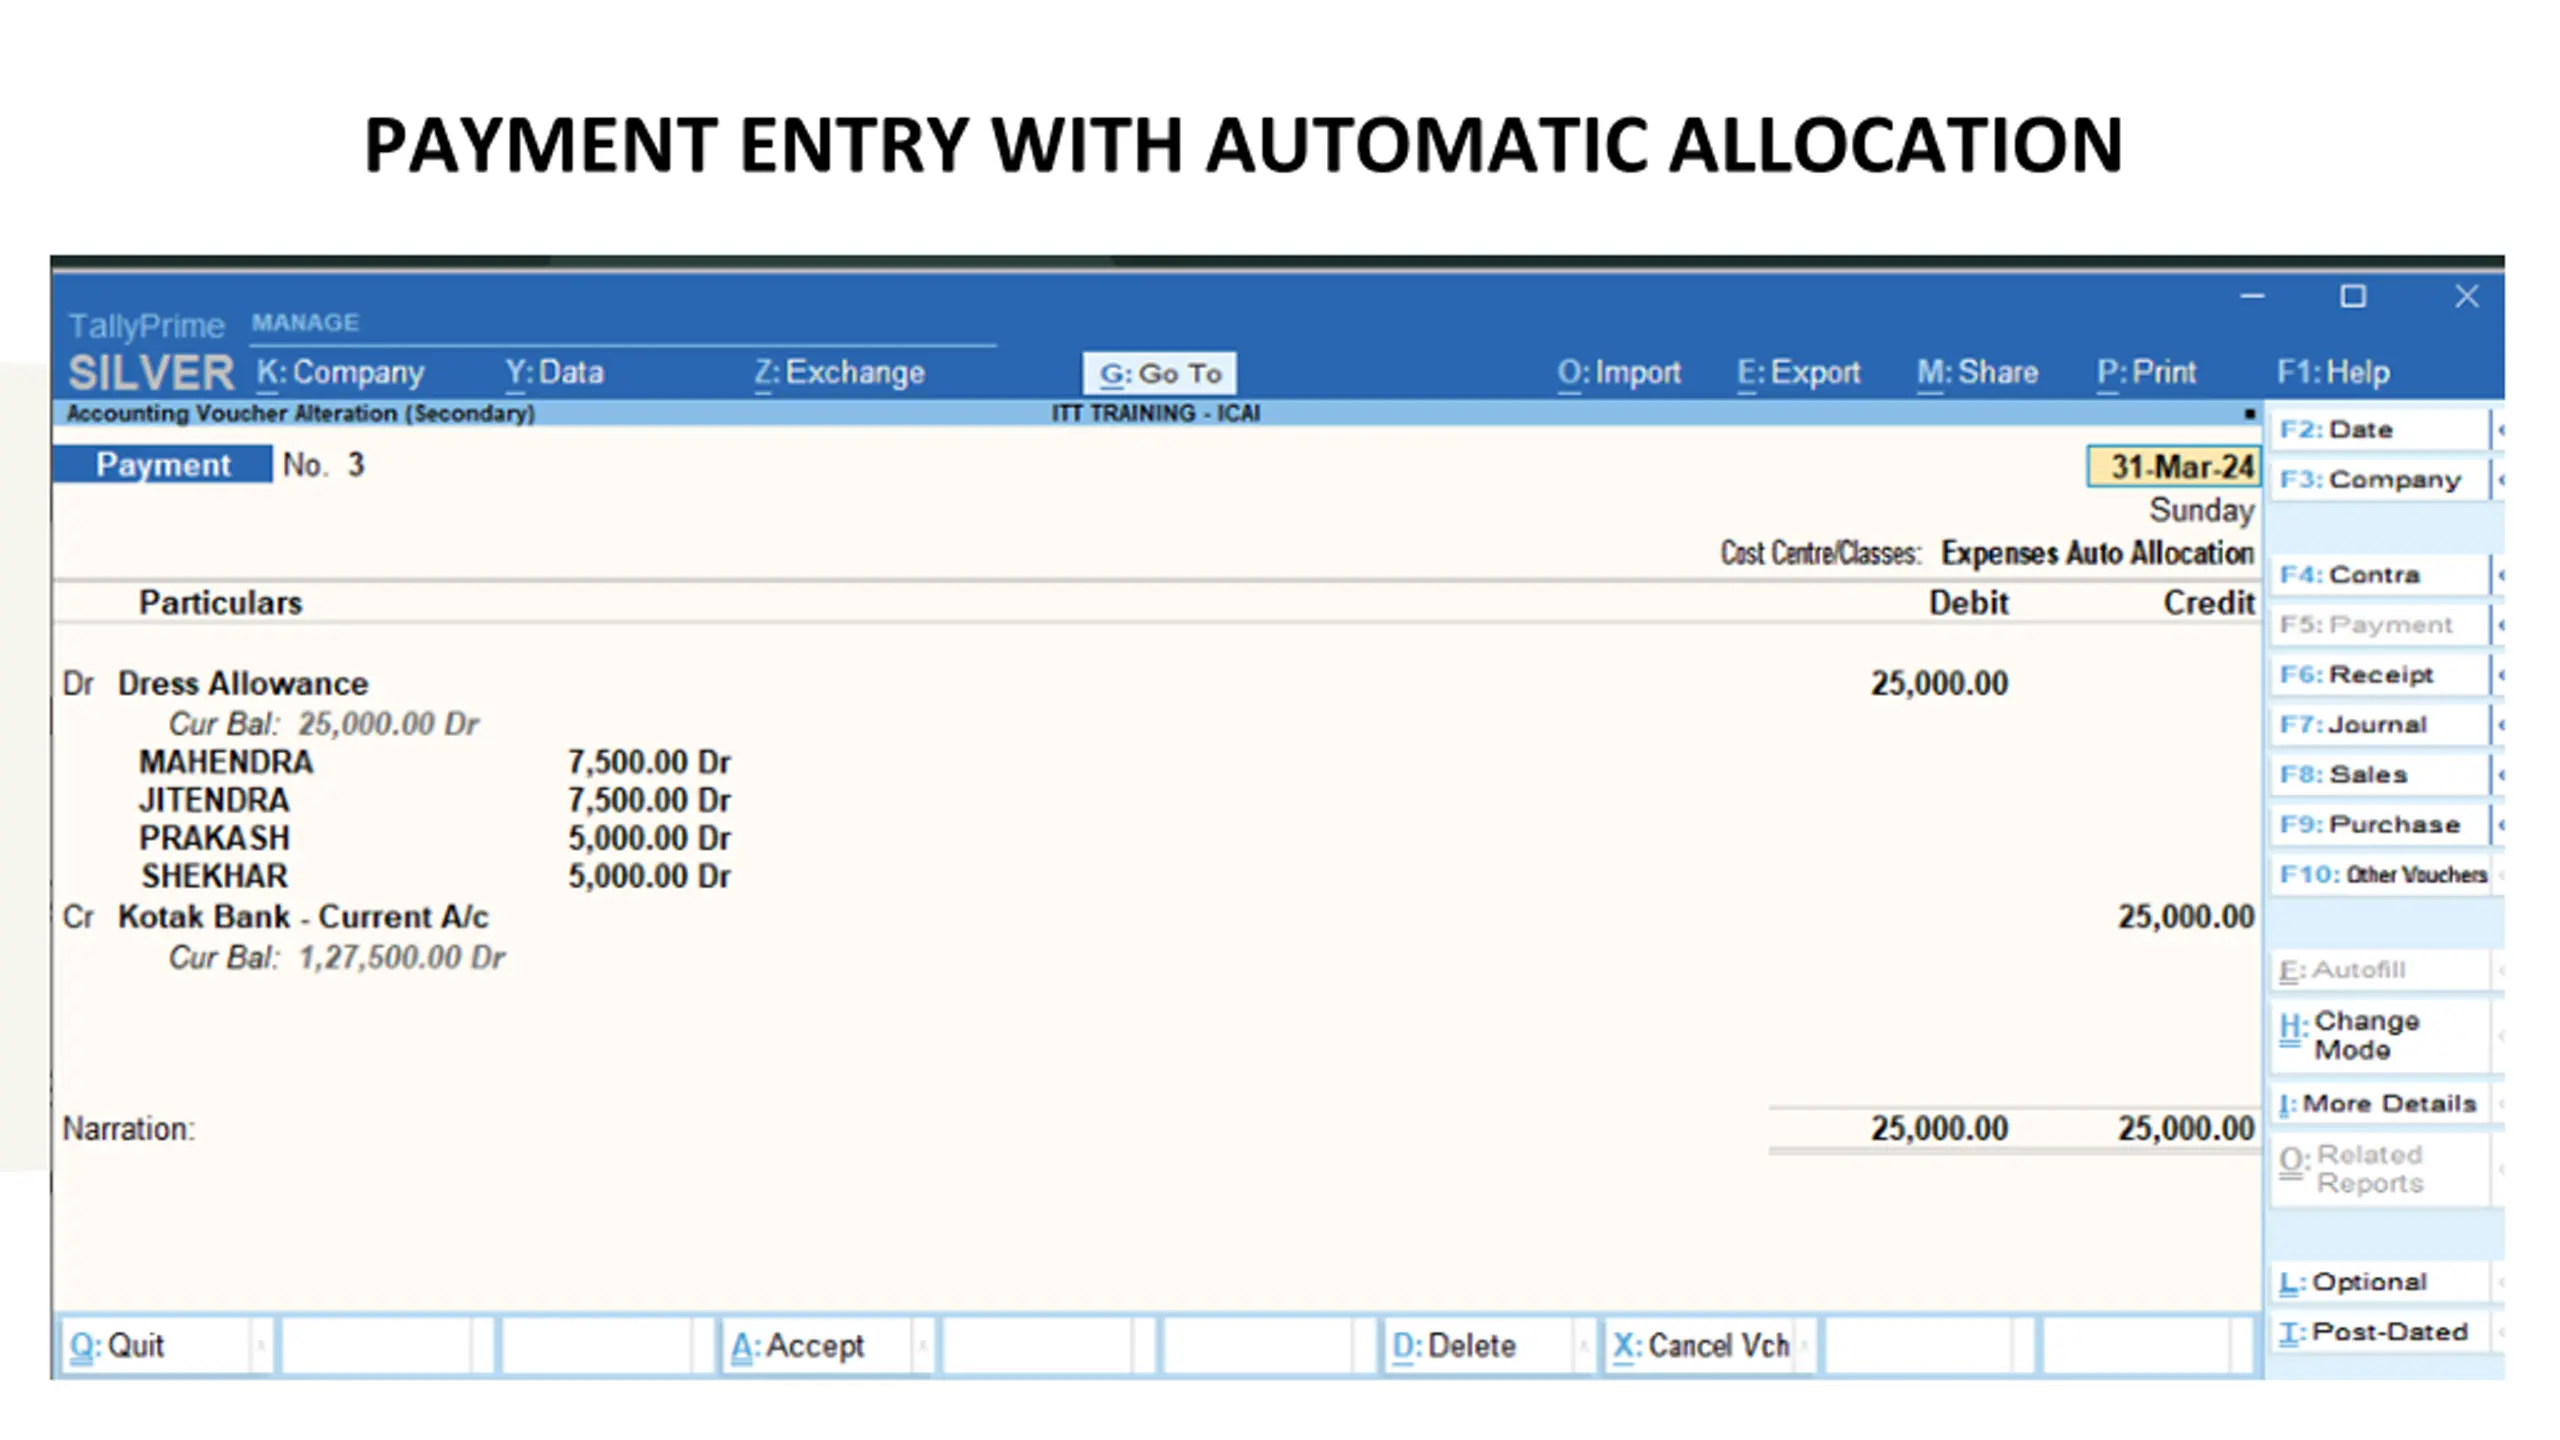
Task: Select the MAHENDRA cost centre row
Action: 434,762
